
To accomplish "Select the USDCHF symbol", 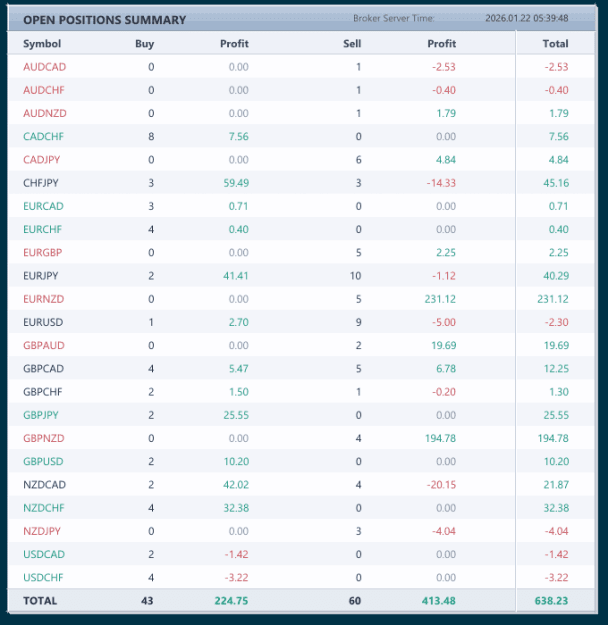I will pyautogui.click(x=43, y=577).
